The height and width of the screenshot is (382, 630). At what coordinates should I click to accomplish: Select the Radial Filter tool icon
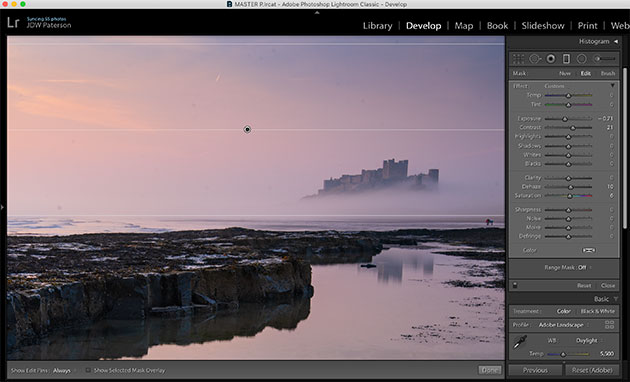[x=581, y=59]
